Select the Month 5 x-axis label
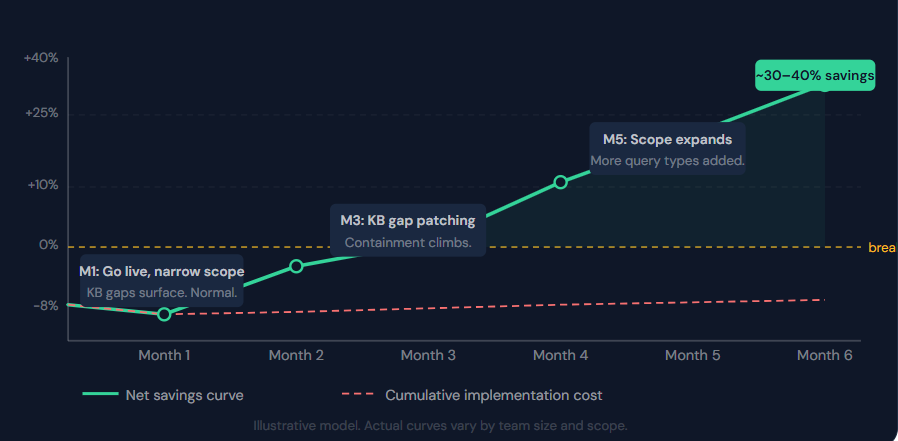 [693, 355]
